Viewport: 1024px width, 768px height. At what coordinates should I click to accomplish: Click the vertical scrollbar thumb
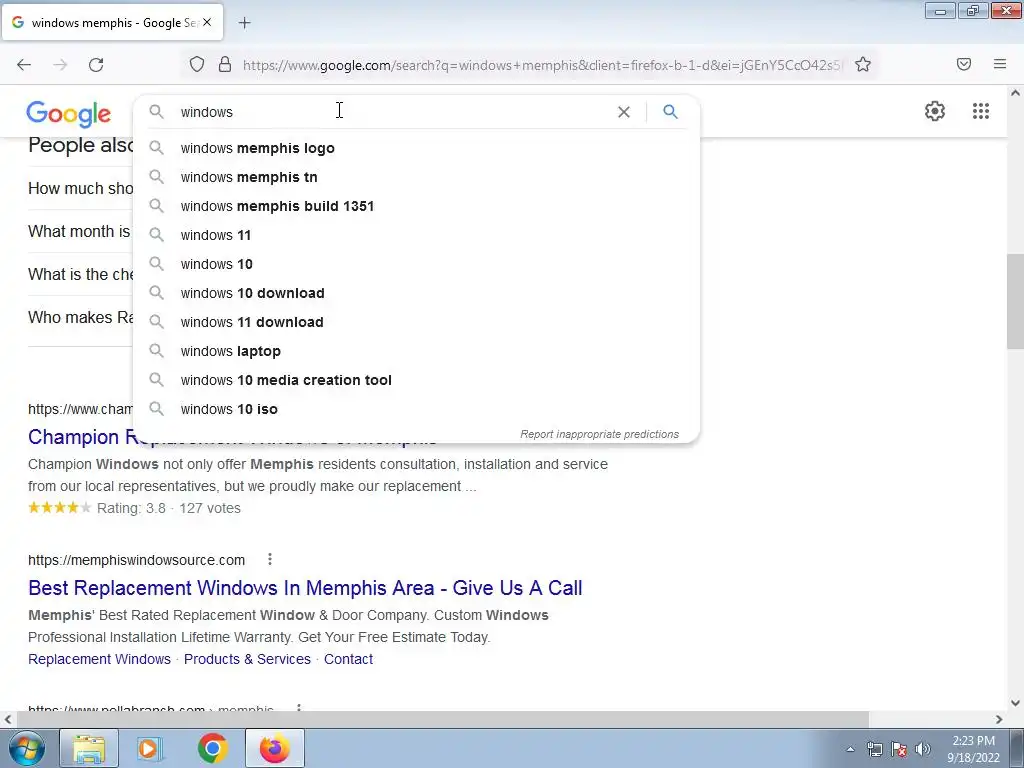[1015, 302]
